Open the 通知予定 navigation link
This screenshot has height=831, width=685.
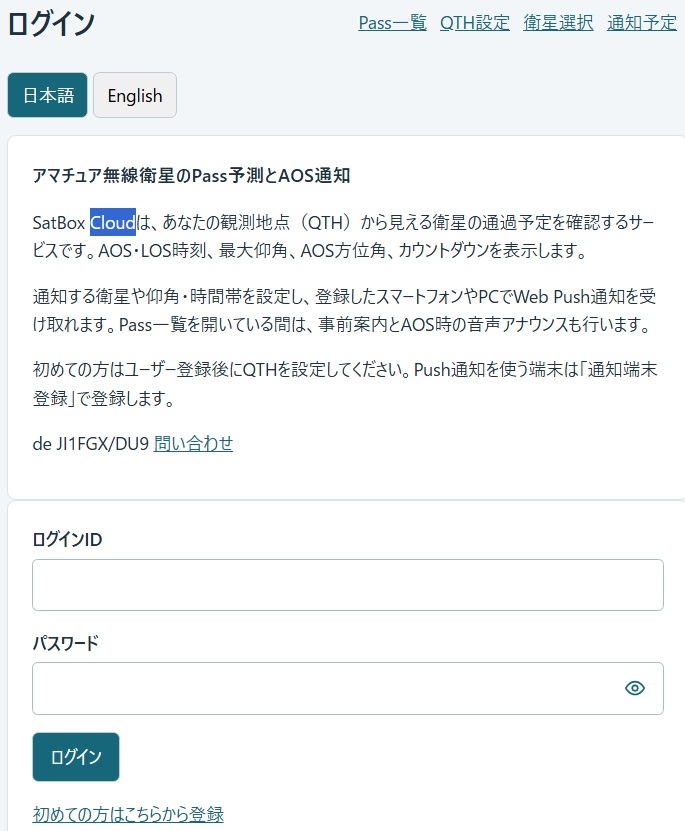642,23
